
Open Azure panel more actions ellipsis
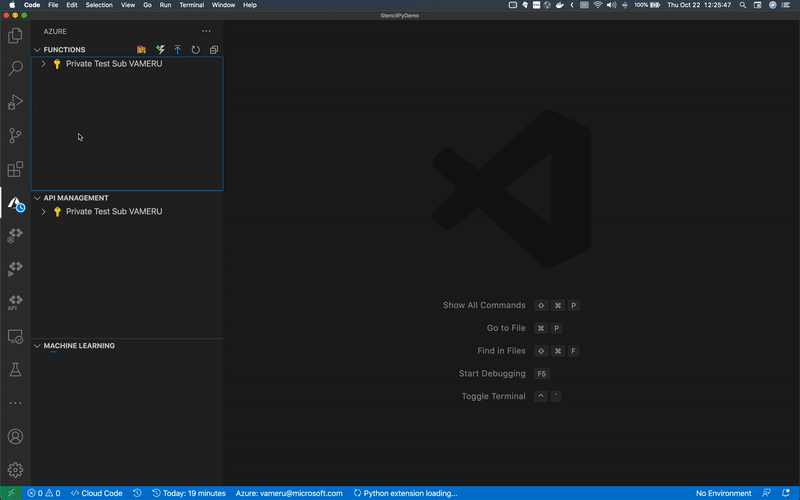click(x=206, y=31)
